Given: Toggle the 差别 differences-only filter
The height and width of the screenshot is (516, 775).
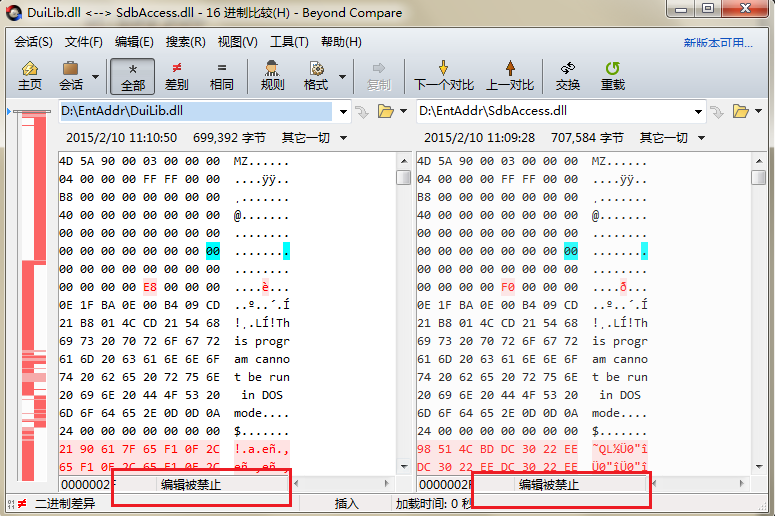Looking at the screenshot, I should 177,75.
